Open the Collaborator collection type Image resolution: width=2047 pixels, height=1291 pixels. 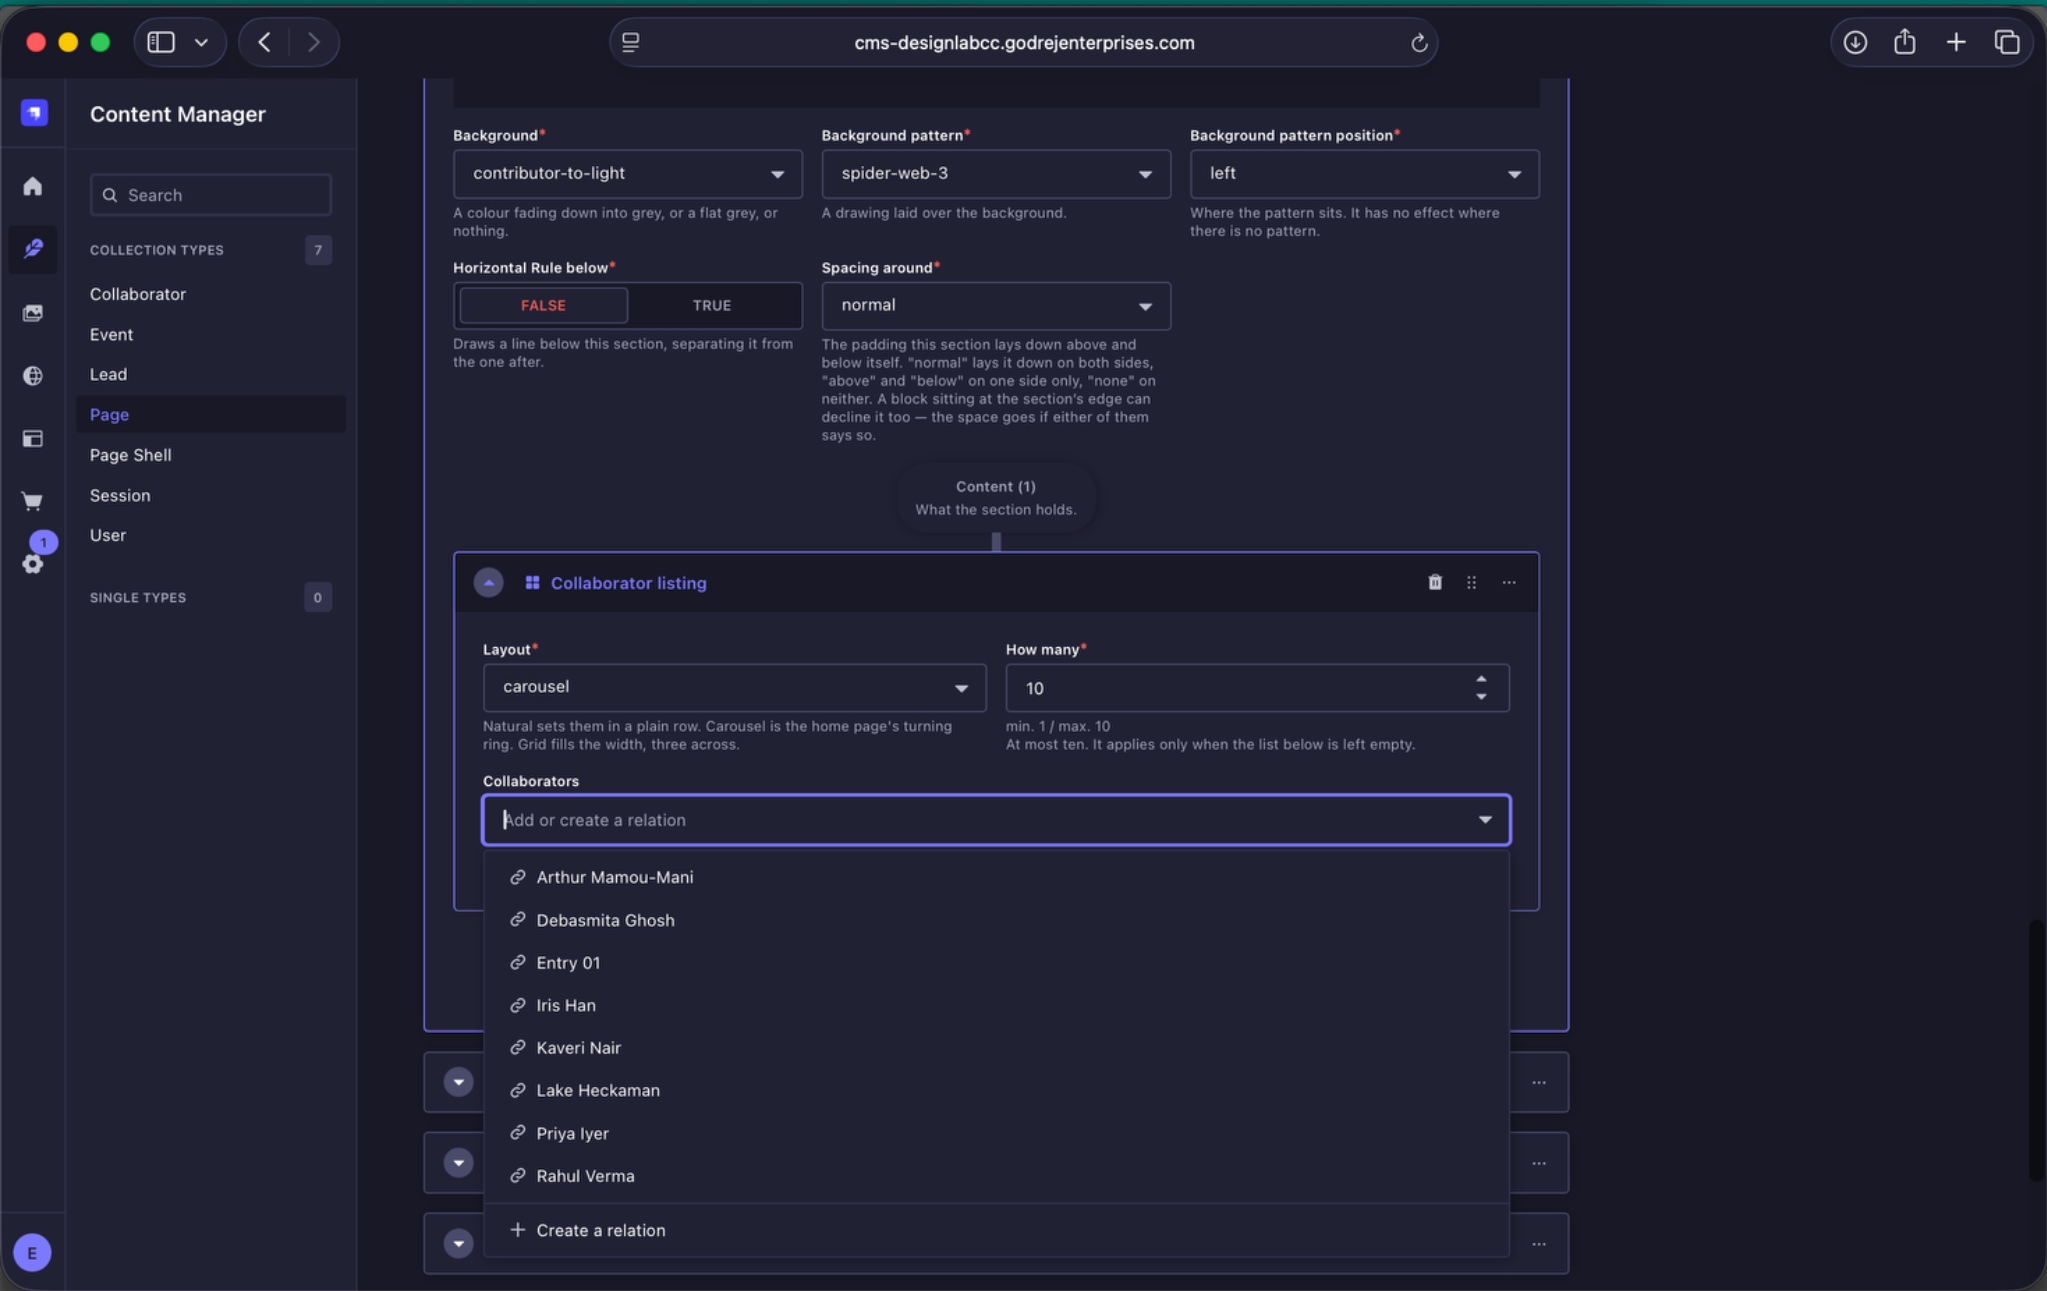tap(138, 294)
